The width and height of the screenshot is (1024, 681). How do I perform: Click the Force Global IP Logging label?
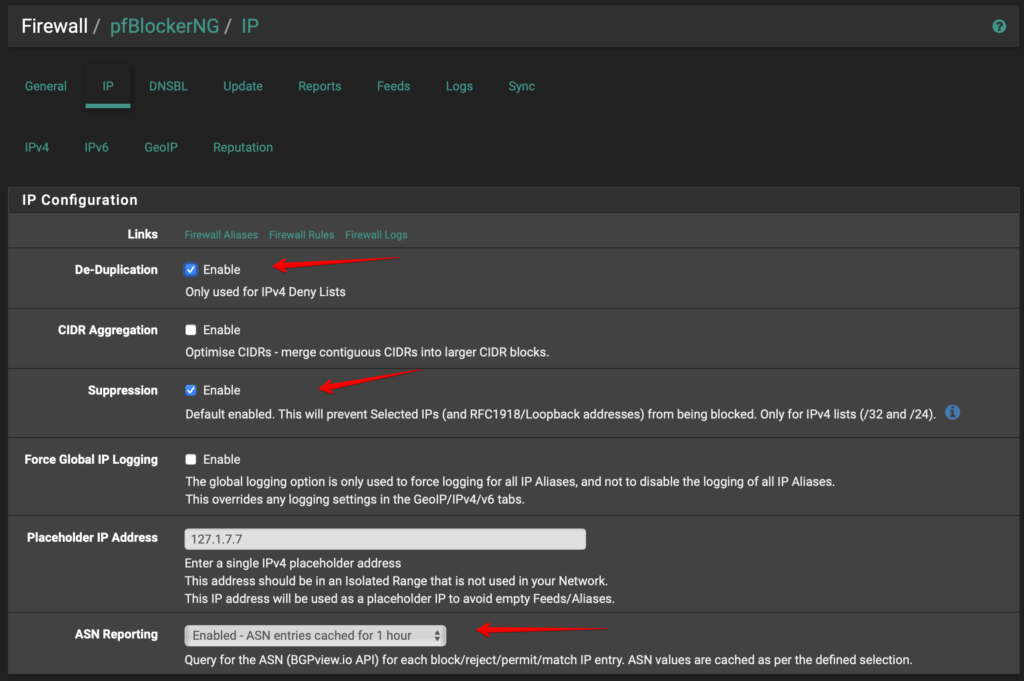click(91, 460)
